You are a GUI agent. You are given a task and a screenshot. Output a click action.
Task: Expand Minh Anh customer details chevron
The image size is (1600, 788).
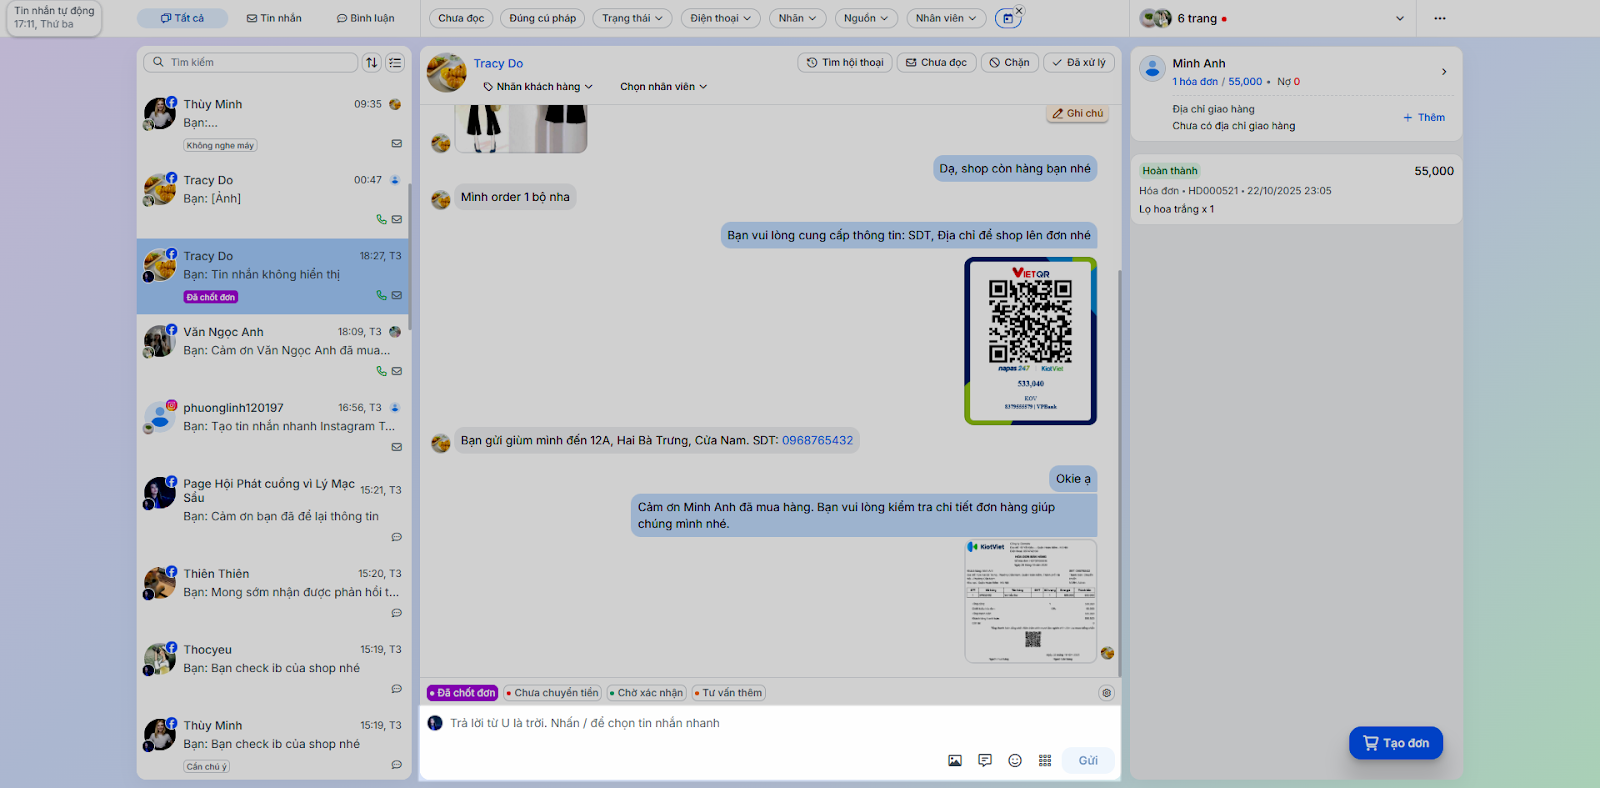pos(1444,71)
